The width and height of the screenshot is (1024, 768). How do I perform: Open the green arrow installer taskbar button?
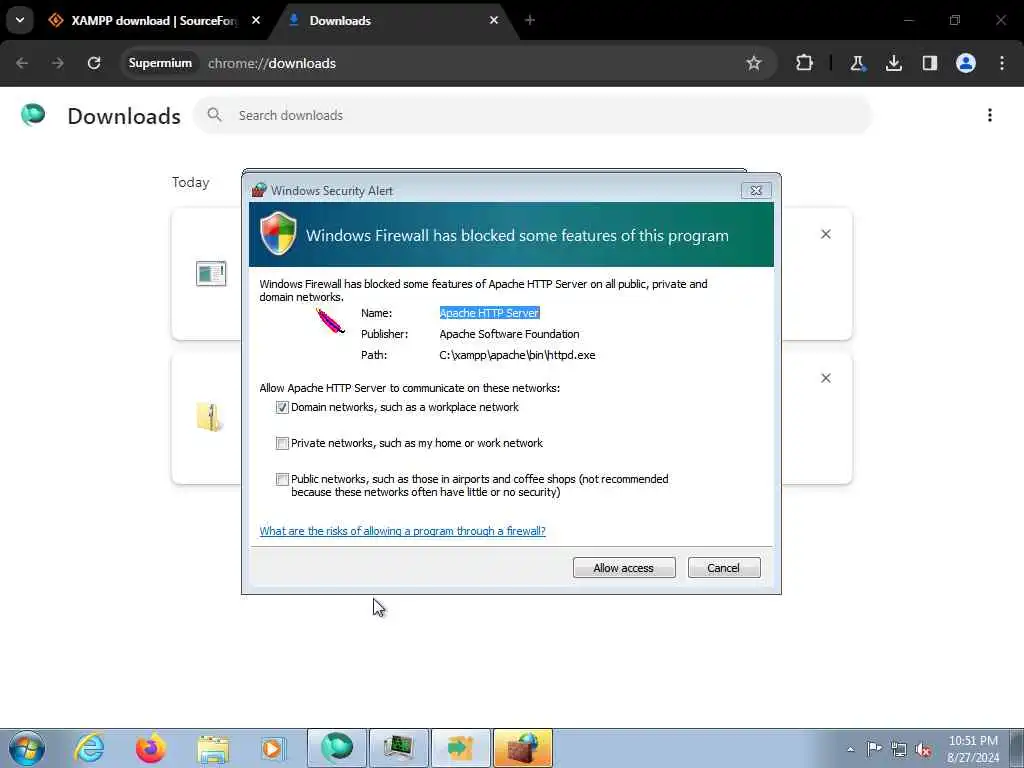(x=460, y=748)
